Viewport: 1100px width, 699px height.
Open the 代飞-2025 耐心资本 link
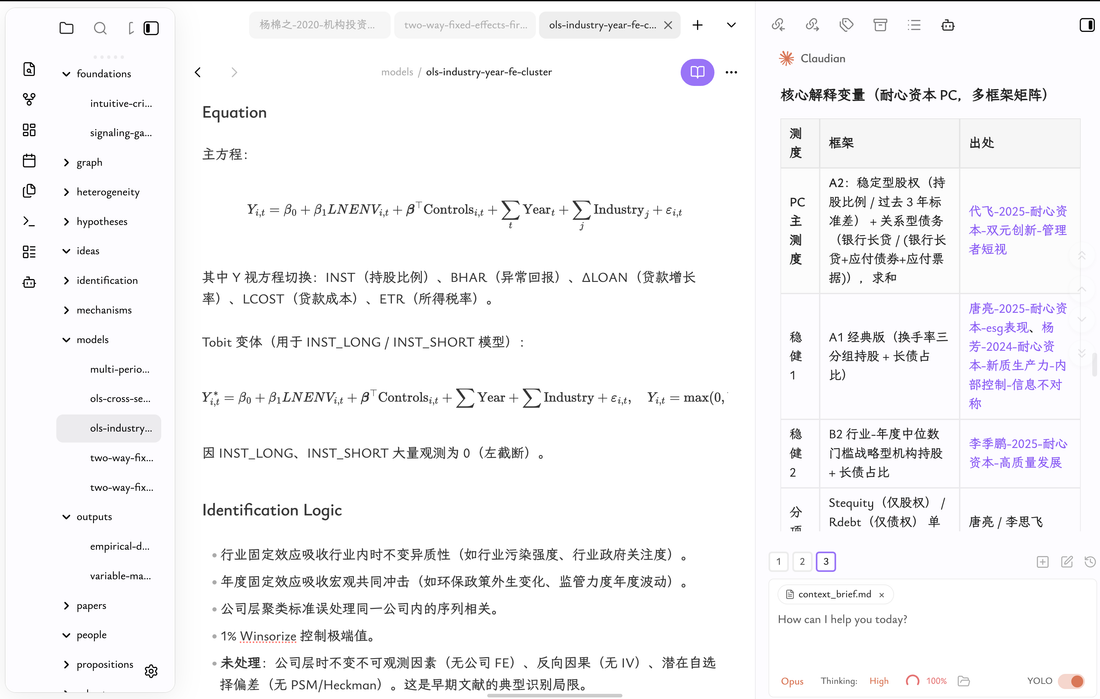click(1017, 230)
